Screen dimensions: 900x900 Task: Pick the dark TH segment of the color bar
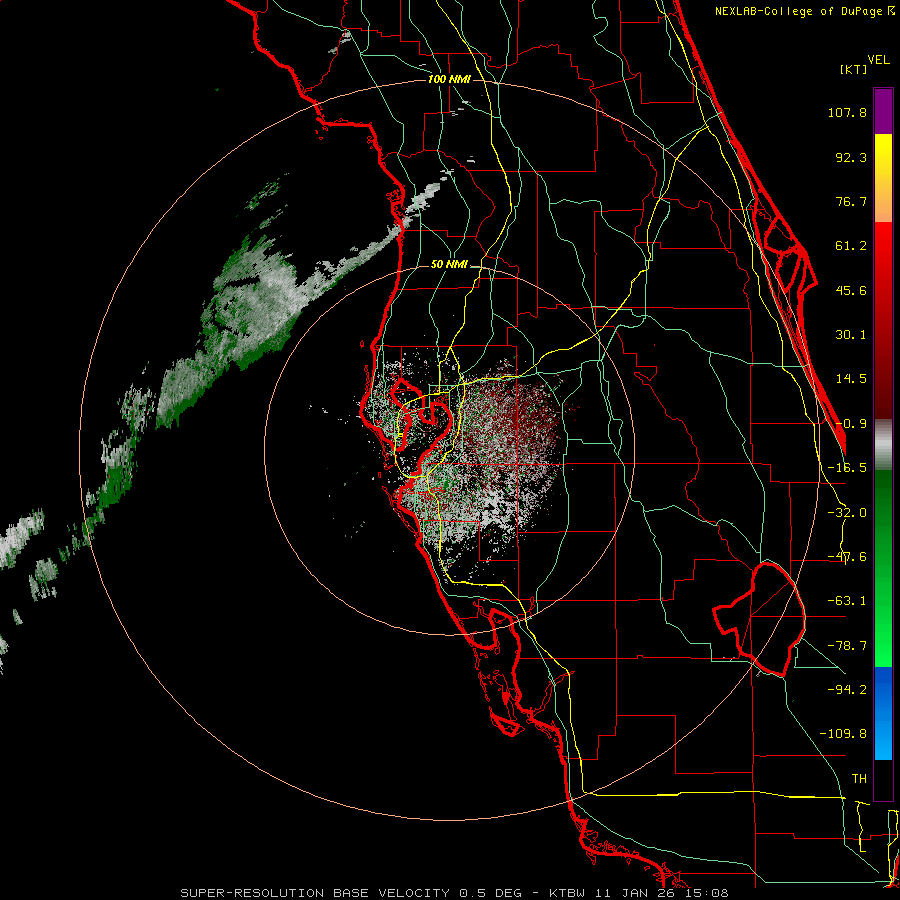[883, 779]
